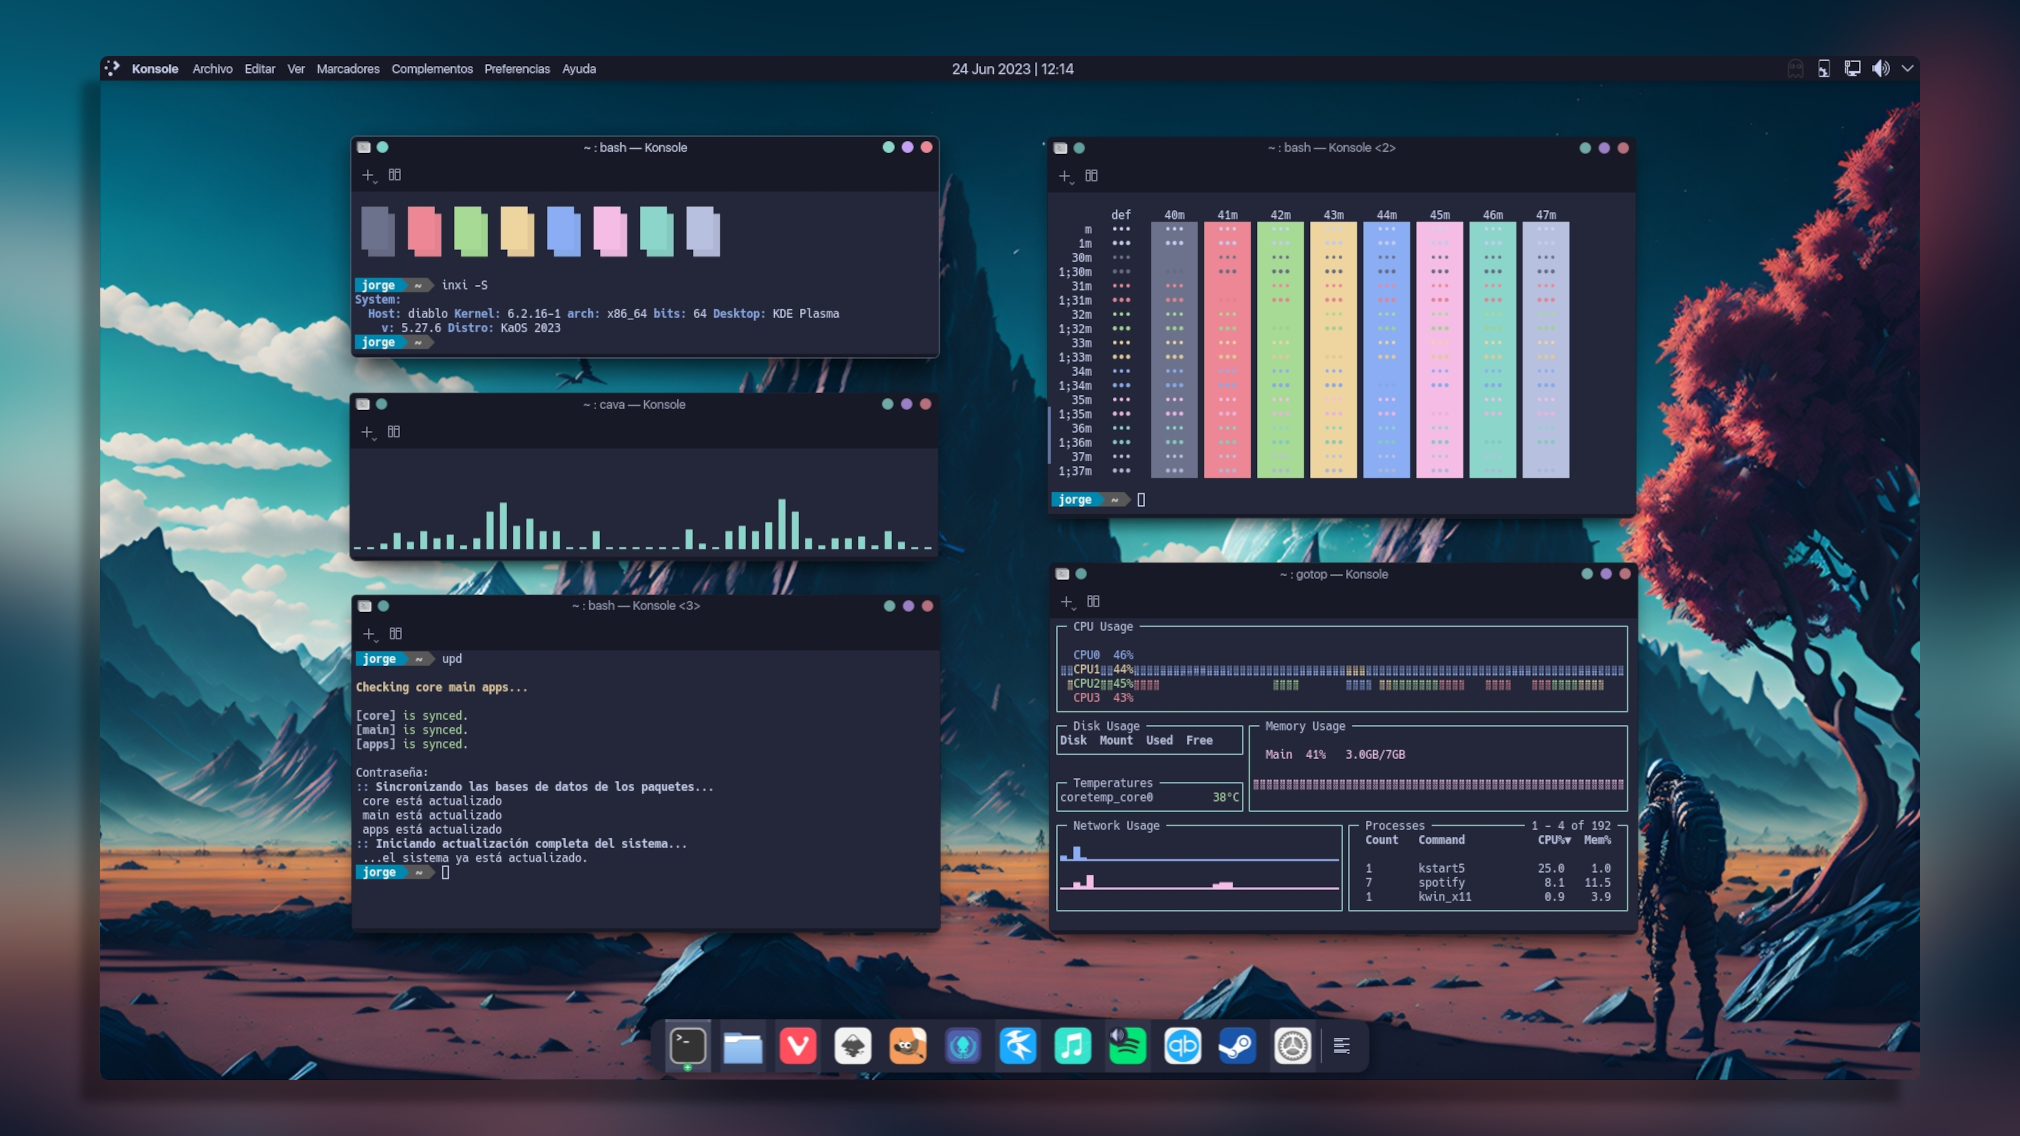The width and height of the screenshot is (2020, 1136).
Task: Open the Preferencias menu
Action: pyautogui.click(x=517, y=69)
